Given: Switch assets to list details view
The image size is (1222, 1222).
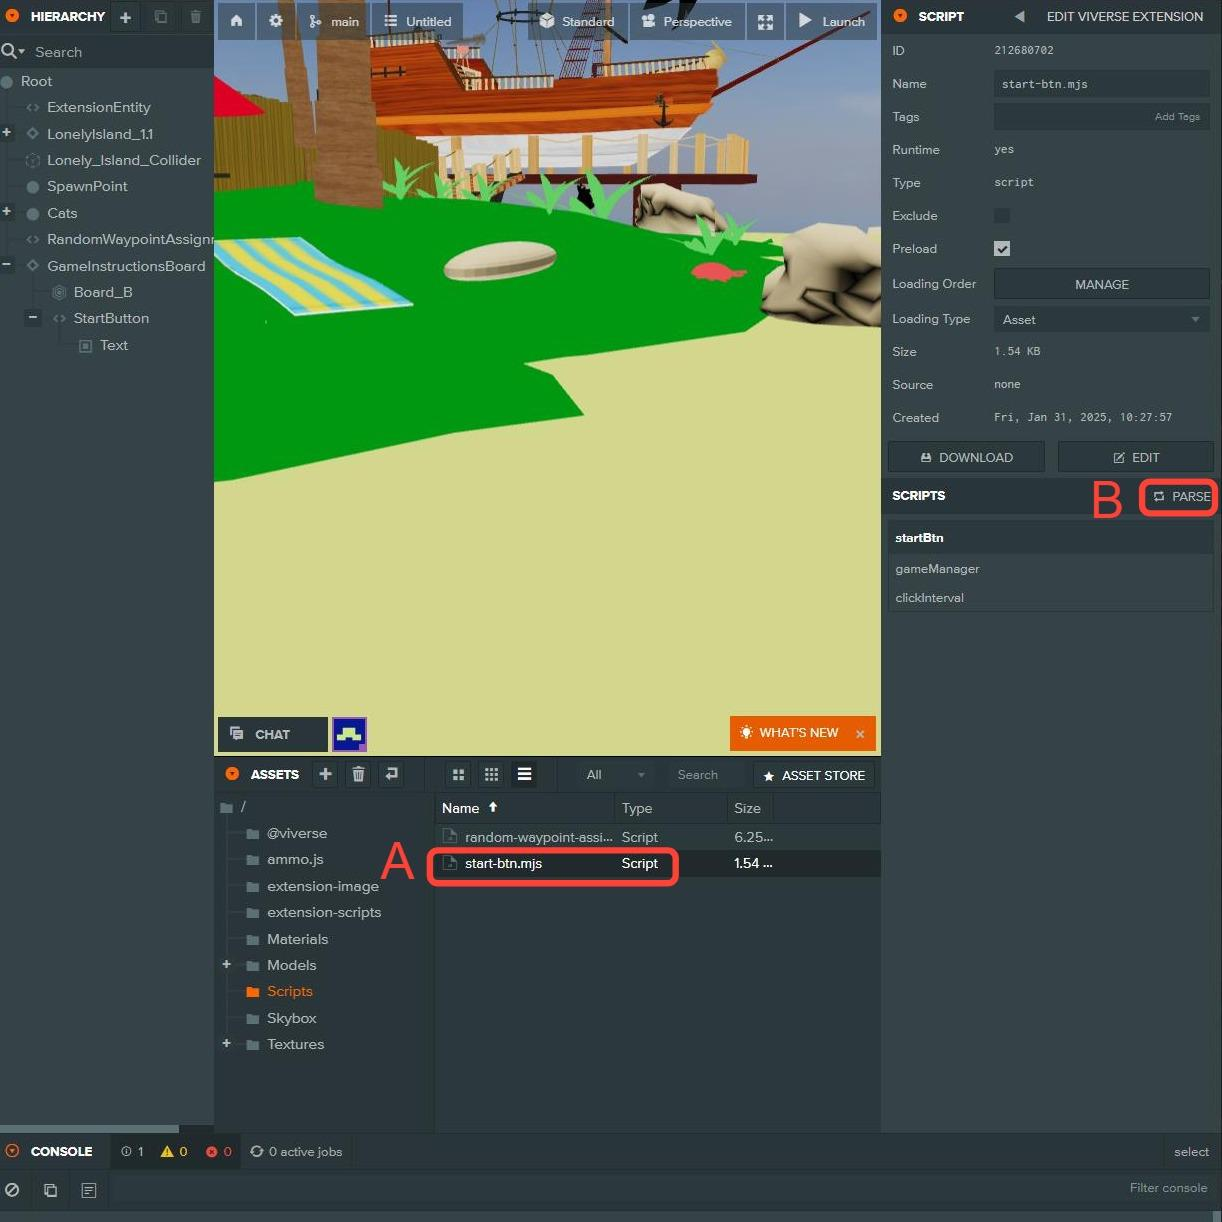Looking at the screenshot, I should tap(524, 775).
